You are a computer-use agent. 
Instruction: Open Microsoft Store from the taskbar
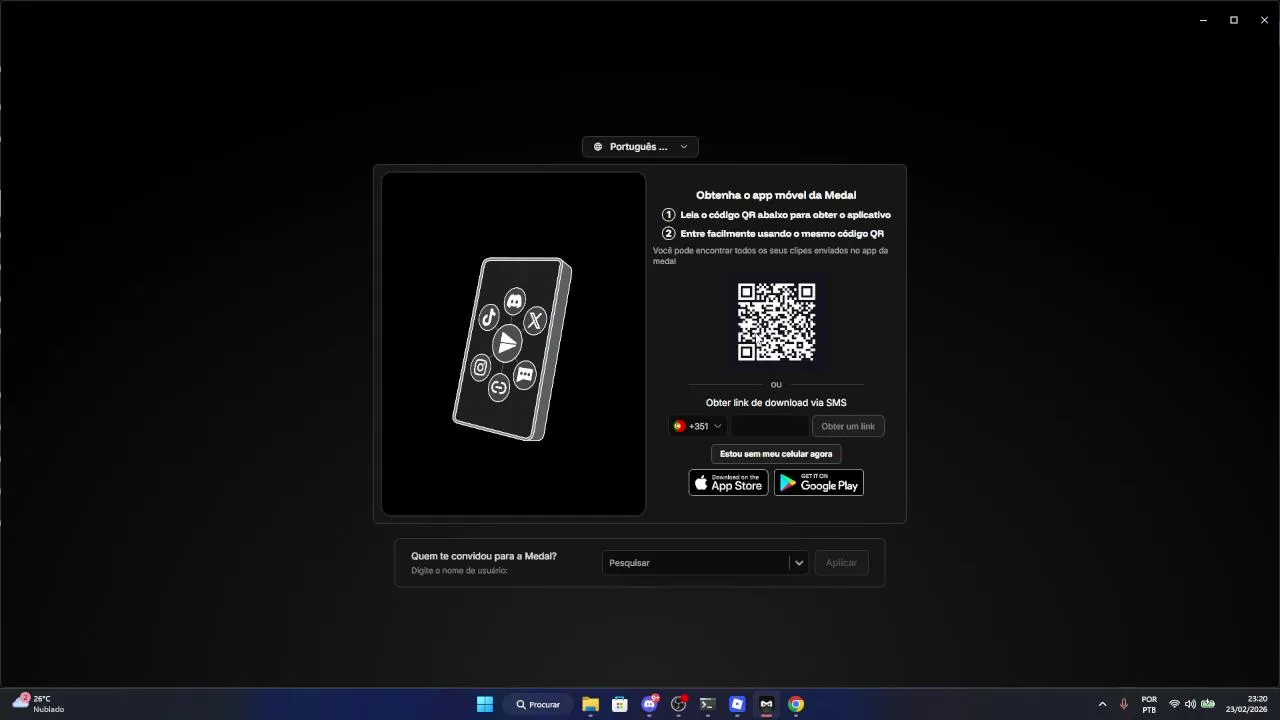tap(620, 704)
